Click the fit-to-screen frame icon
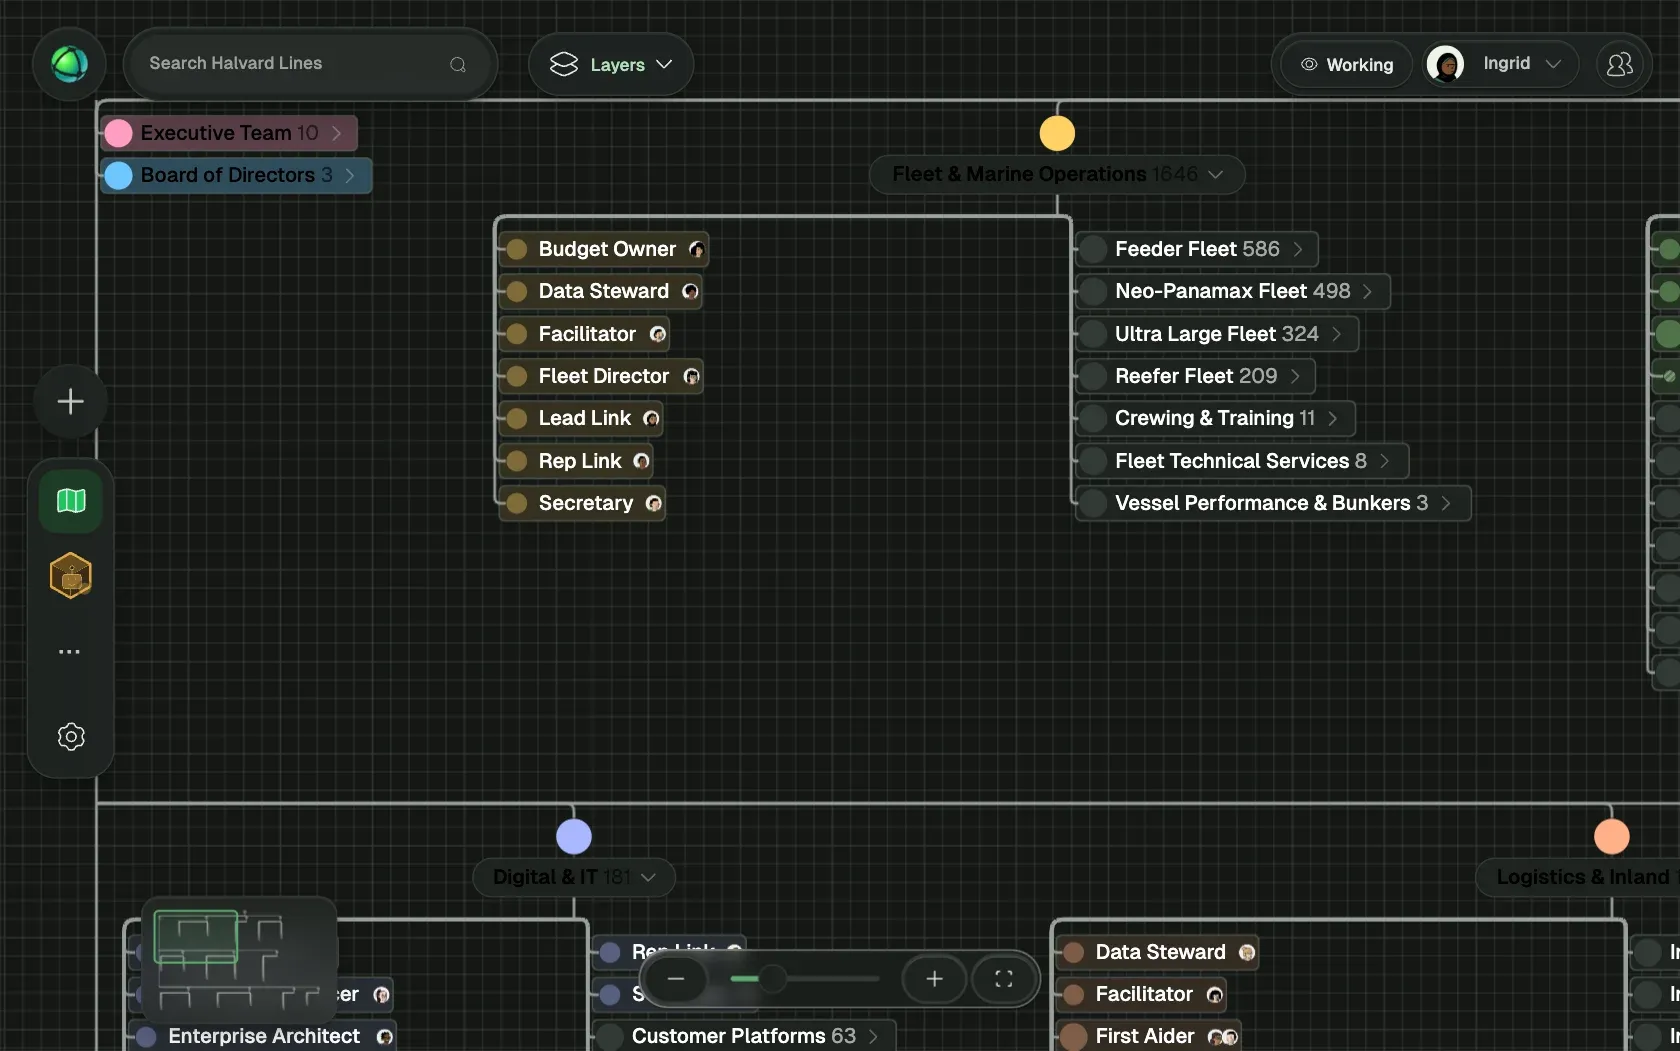Viewport: 1680px width, 1051px height. [x=1004, y=979]
